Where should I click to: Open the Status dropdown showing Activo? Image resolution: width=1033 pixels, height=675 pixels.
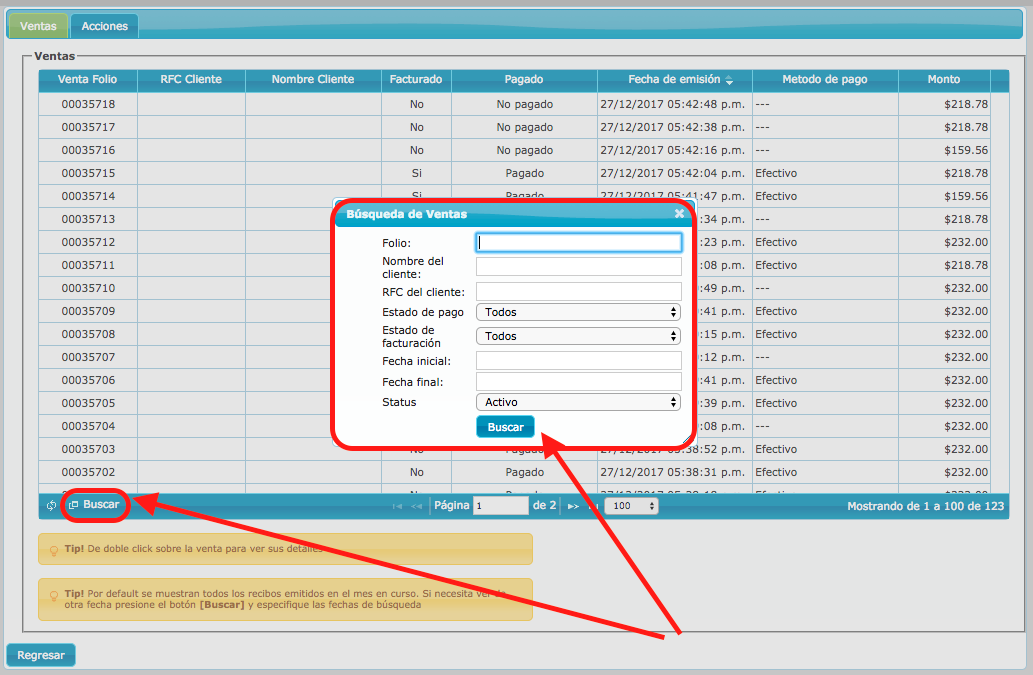coord(578,402)
